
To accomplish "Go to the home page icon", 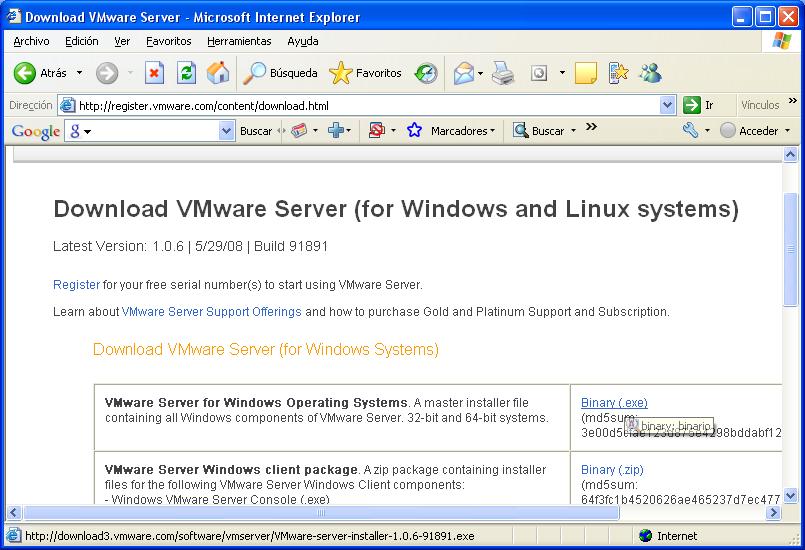I will (x=217, y=73).
